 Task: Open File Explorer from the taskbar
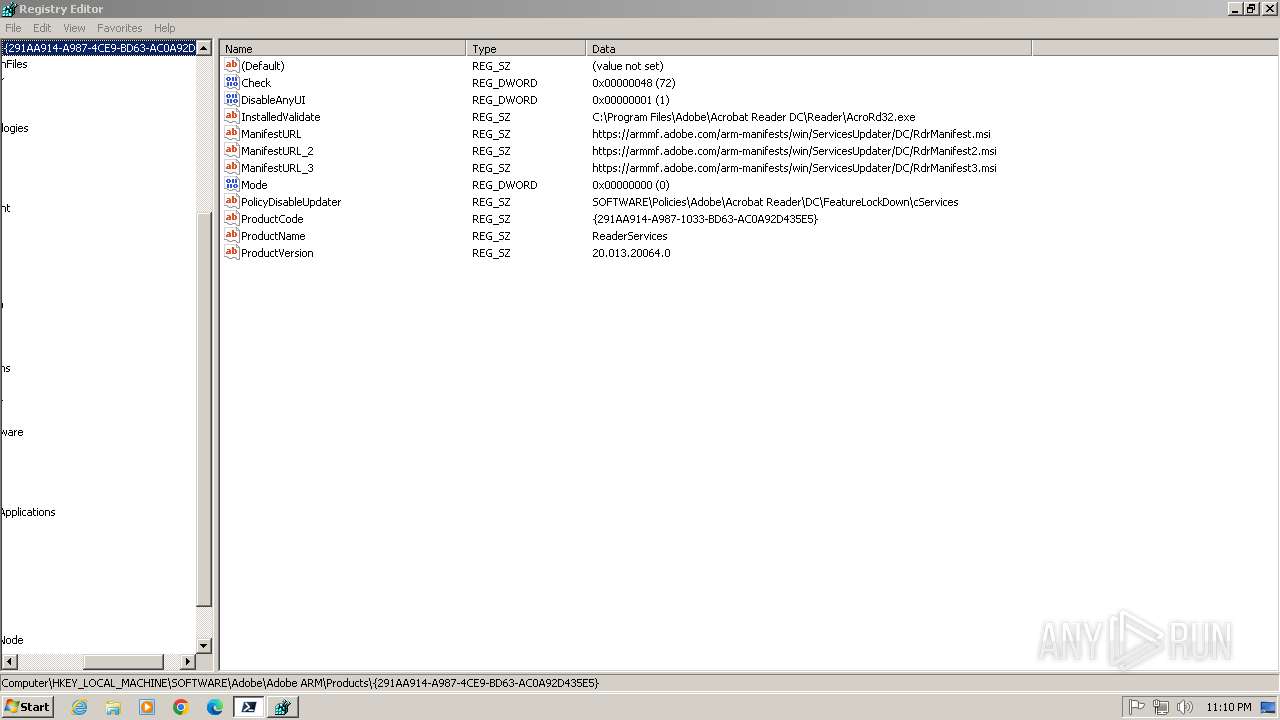tap(113, 707)
